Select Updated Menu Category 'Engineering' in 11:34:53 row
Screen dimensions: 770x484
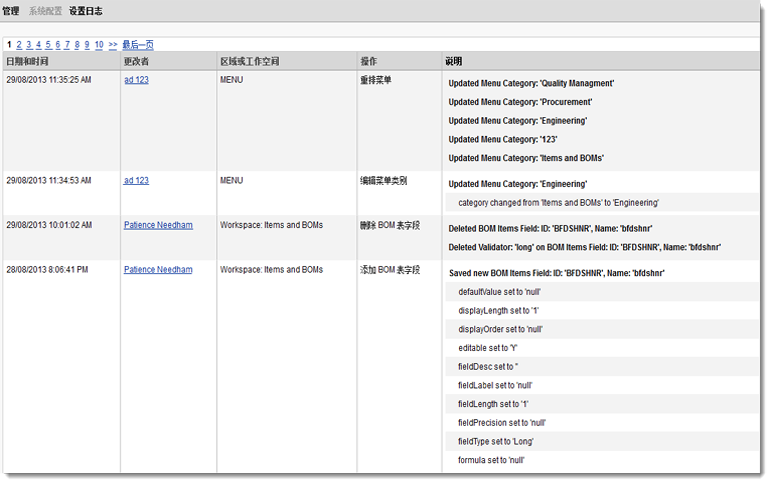(x=518, y=184)
